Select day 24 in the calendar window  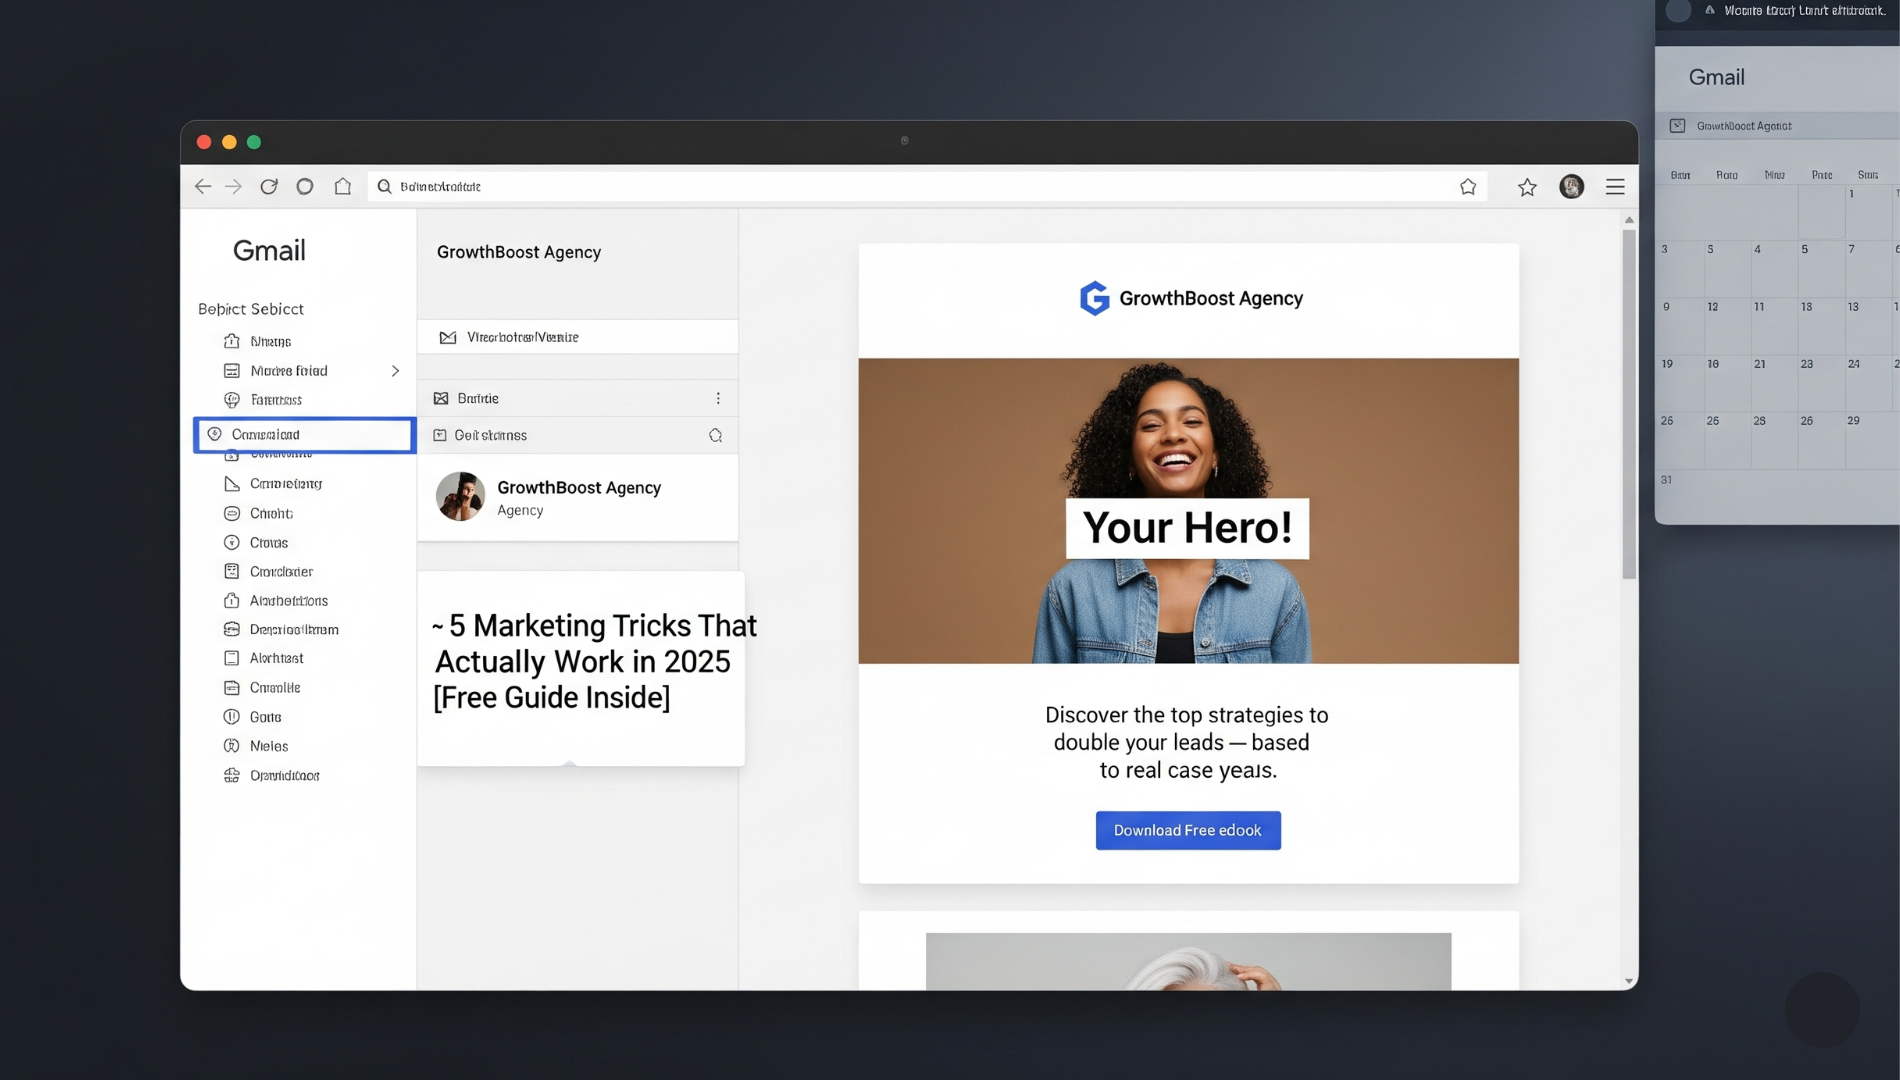(x=1853, y=364)
